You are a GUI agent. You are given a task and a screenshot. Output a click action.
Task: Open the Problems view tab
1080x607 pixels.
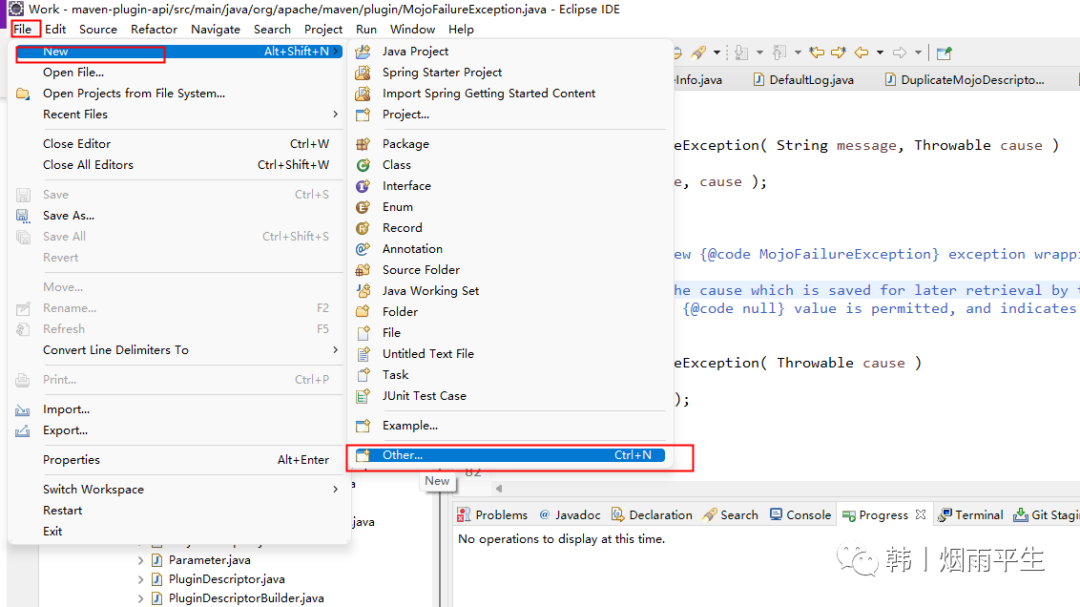pos(492,515)
